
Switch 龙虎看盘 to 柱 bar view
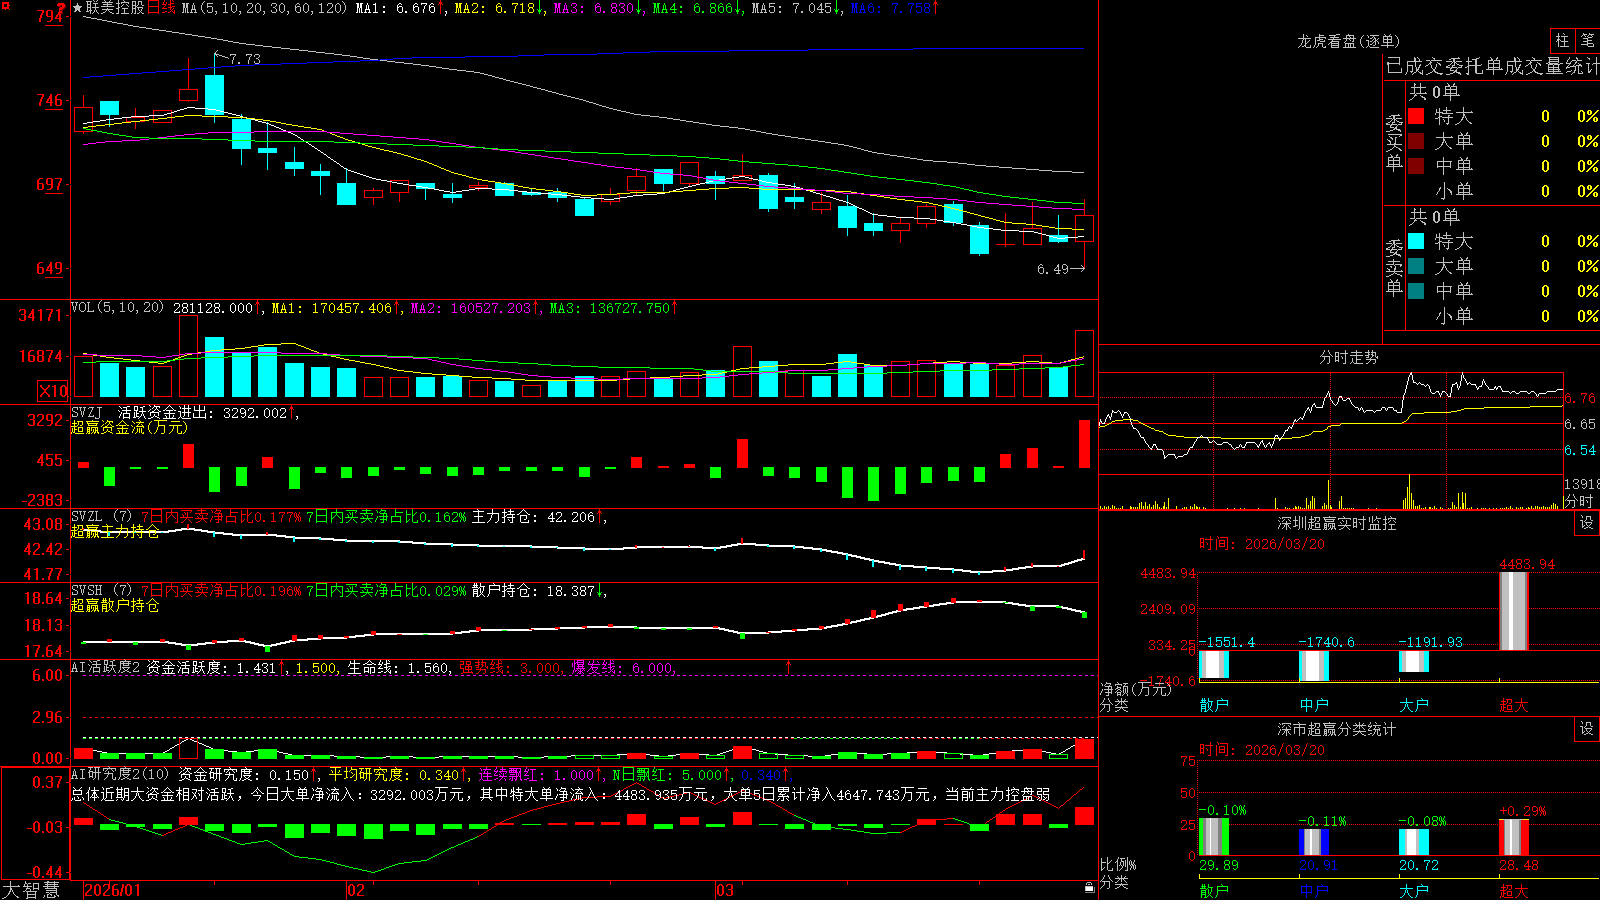click(x=1562, y=40)
